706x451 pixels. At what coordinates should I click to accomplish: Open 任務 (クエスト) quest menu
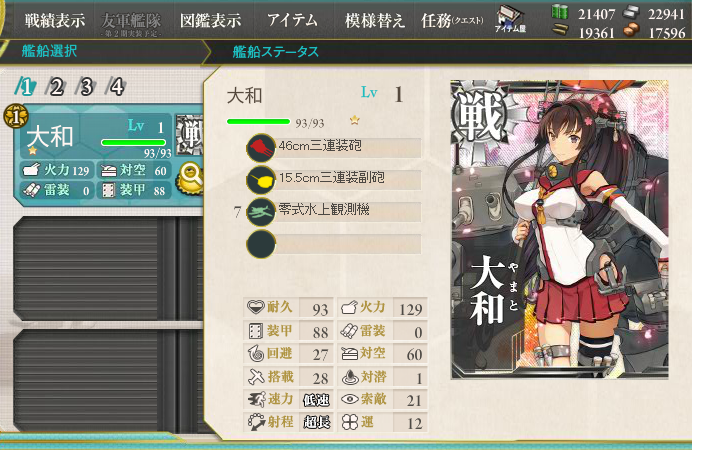tap(452, 21)
